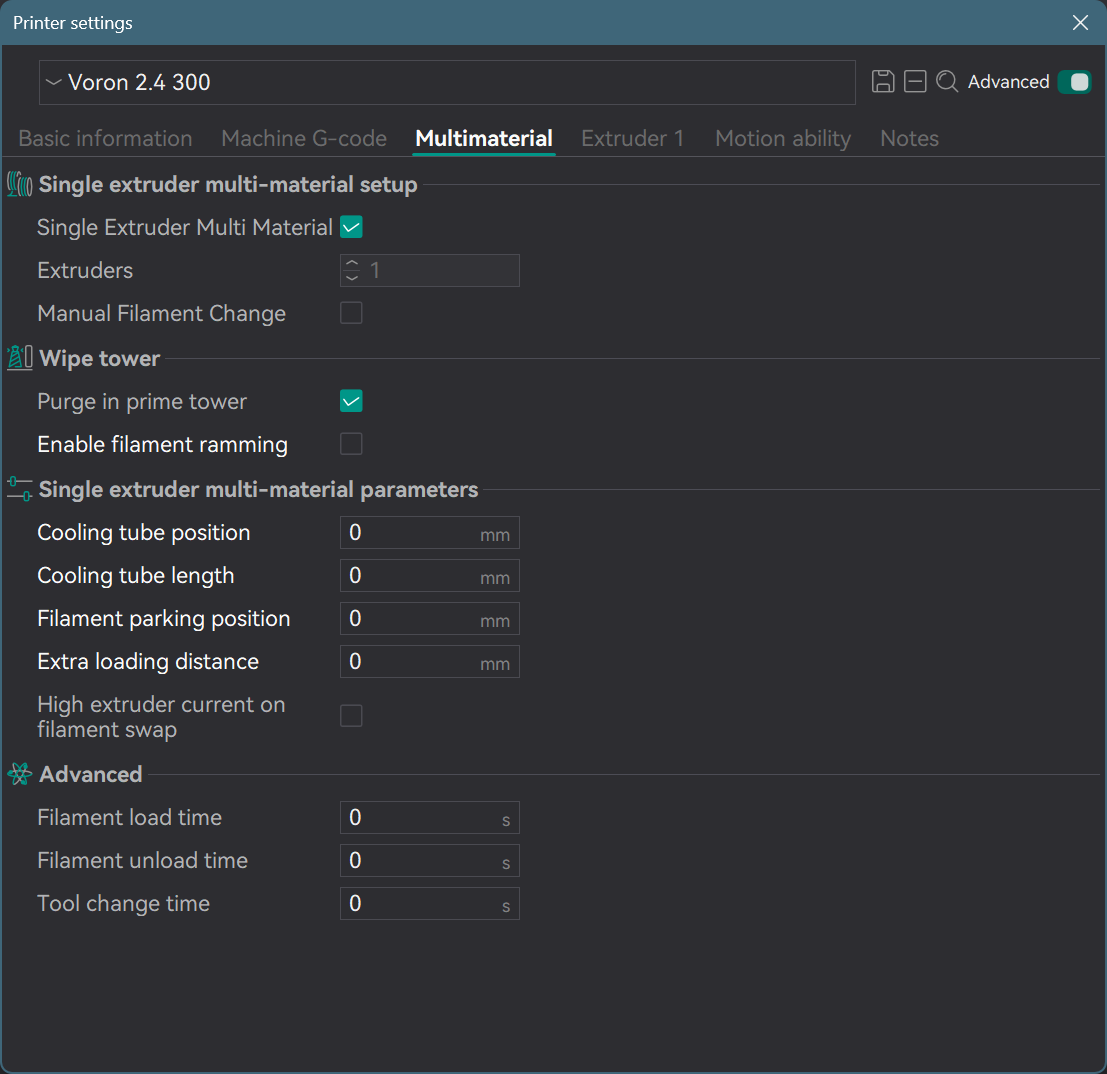Open the Voron 2.4 300 preset dropdown
The image size is (1107, 1074).
[x=447, y=83]
